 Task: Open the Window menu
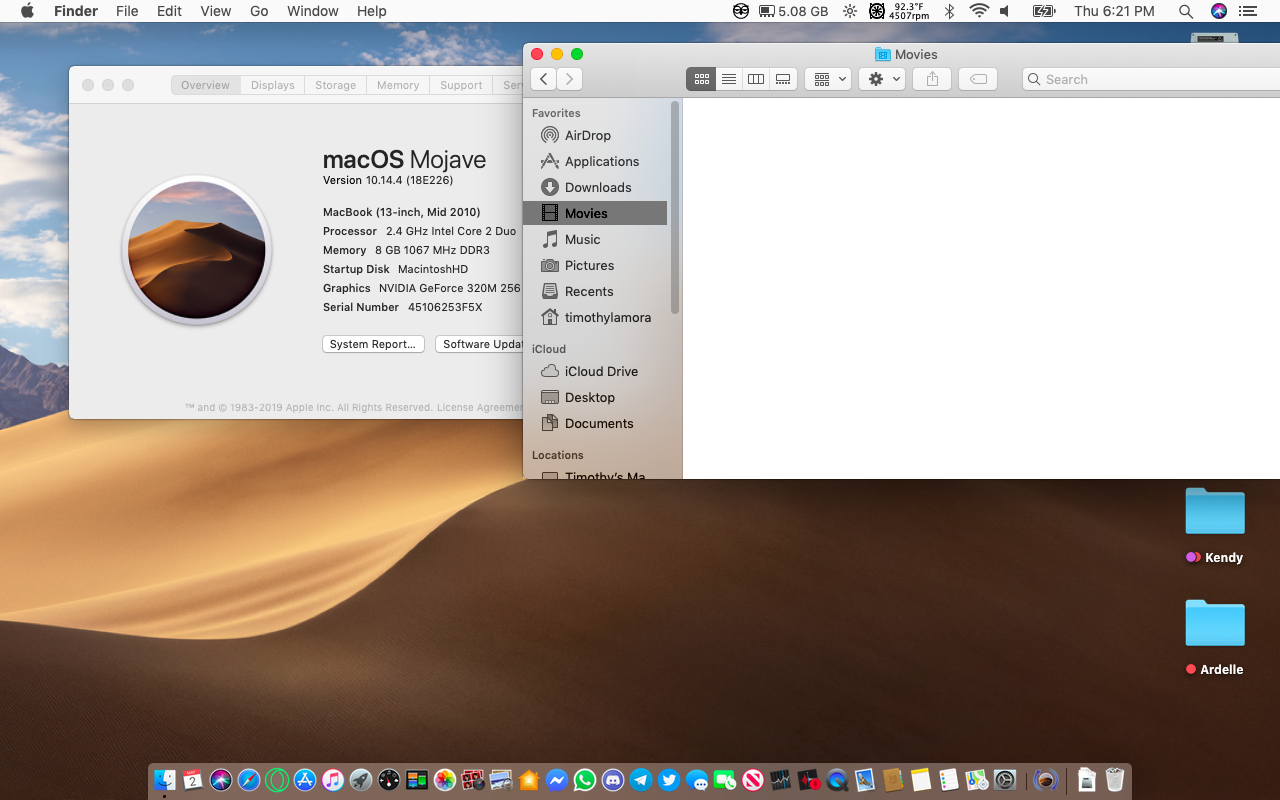coord(312,11)
